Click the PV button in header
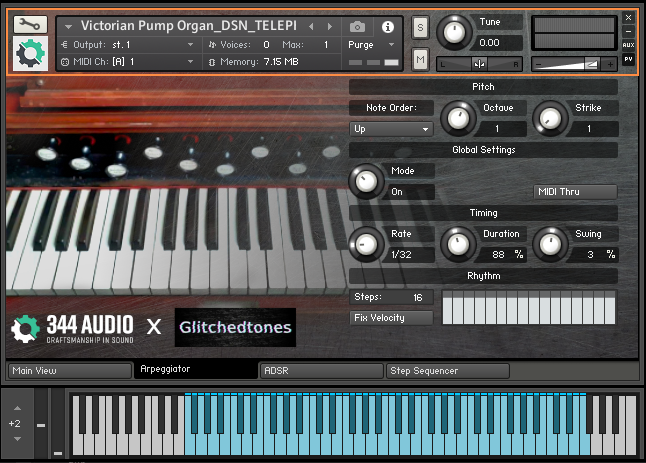This screenshot has width=646, height=463. 628,59
